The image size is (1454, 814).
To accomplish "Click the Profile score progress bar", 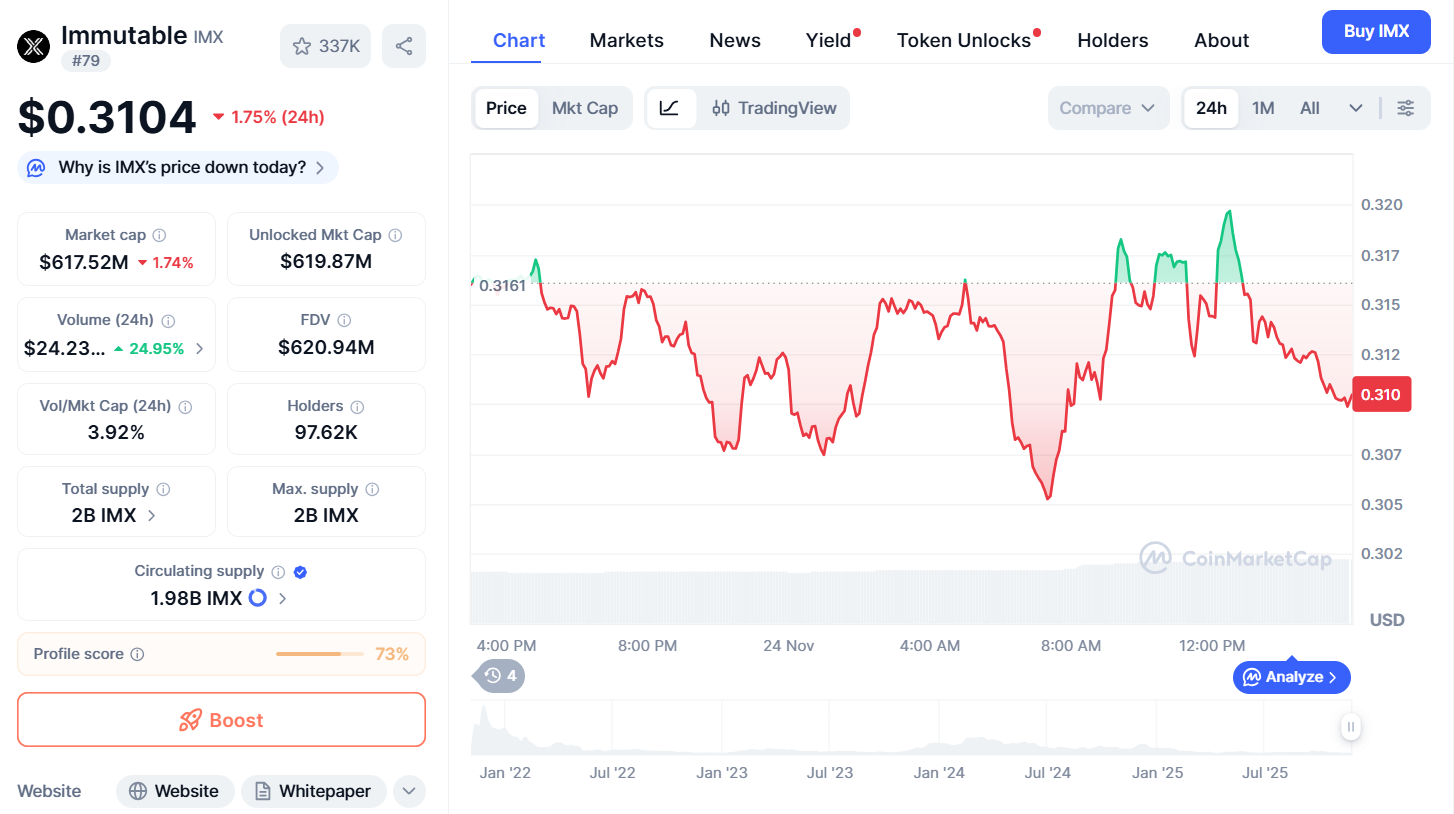I will click(319, 653).
